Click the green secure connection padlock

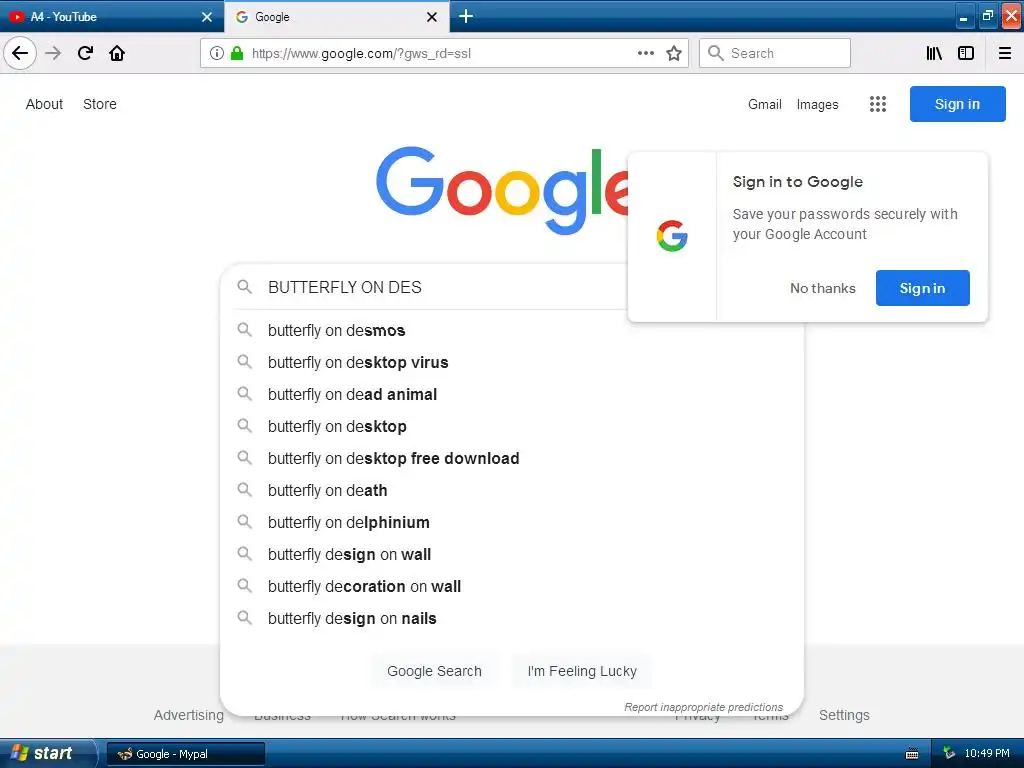click(x=237, y=54)
